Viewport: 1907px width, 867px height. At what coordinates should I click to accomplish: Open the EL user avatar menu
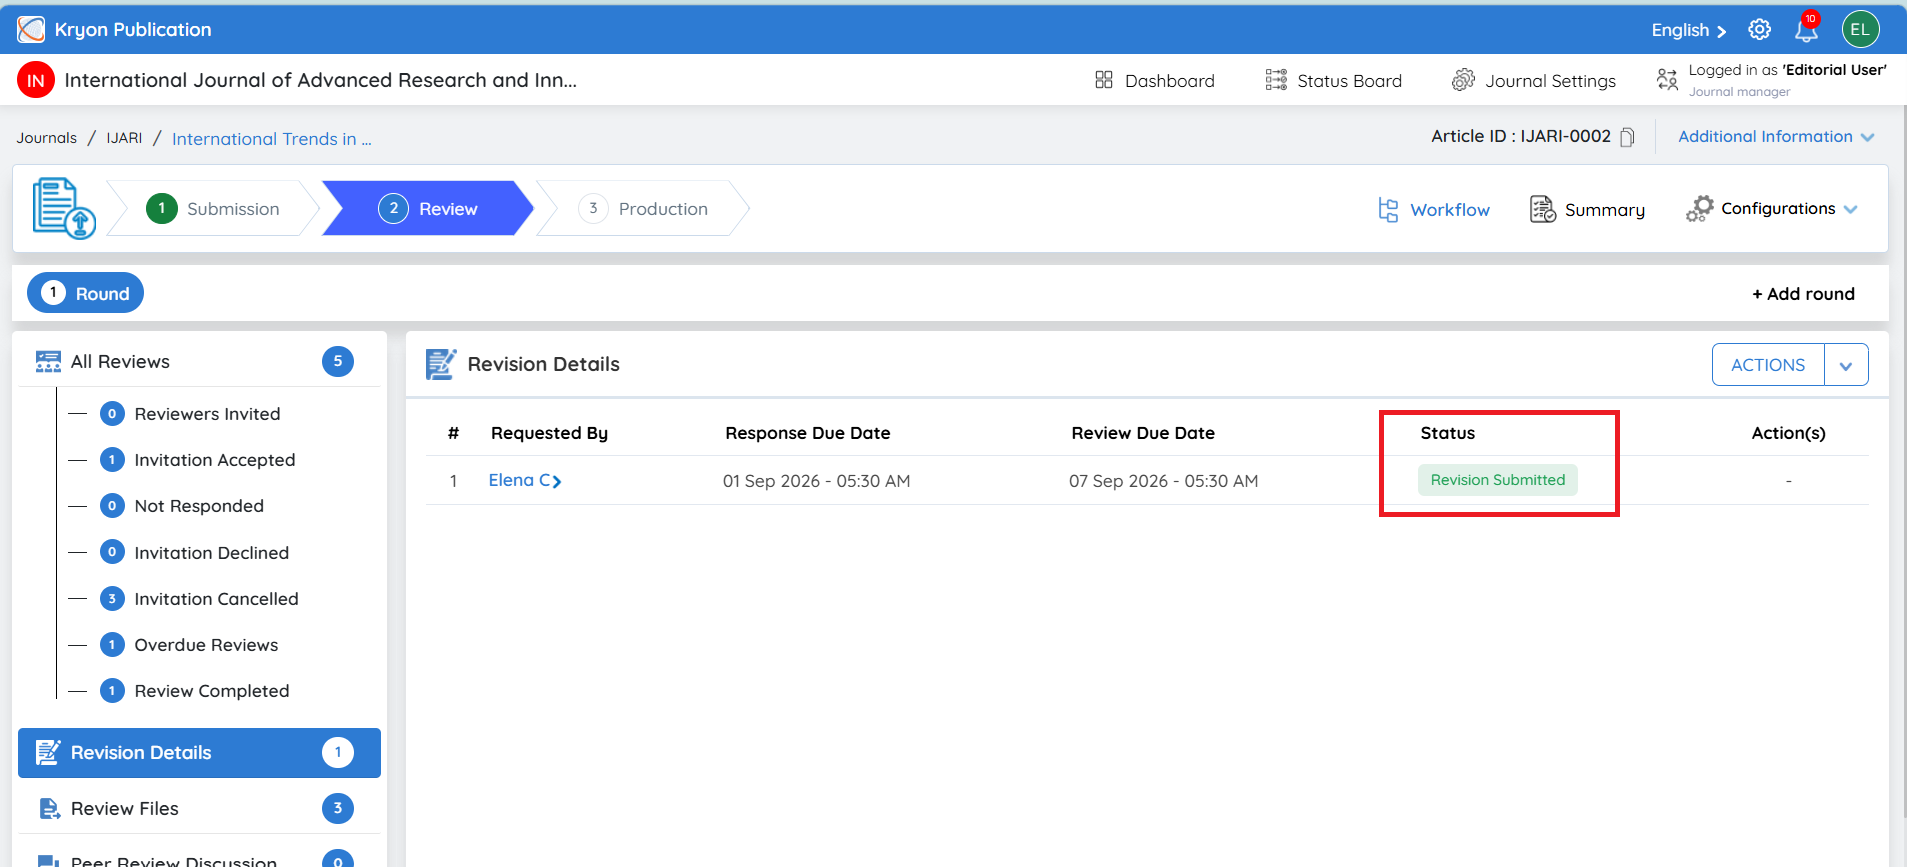point(1860,30)
